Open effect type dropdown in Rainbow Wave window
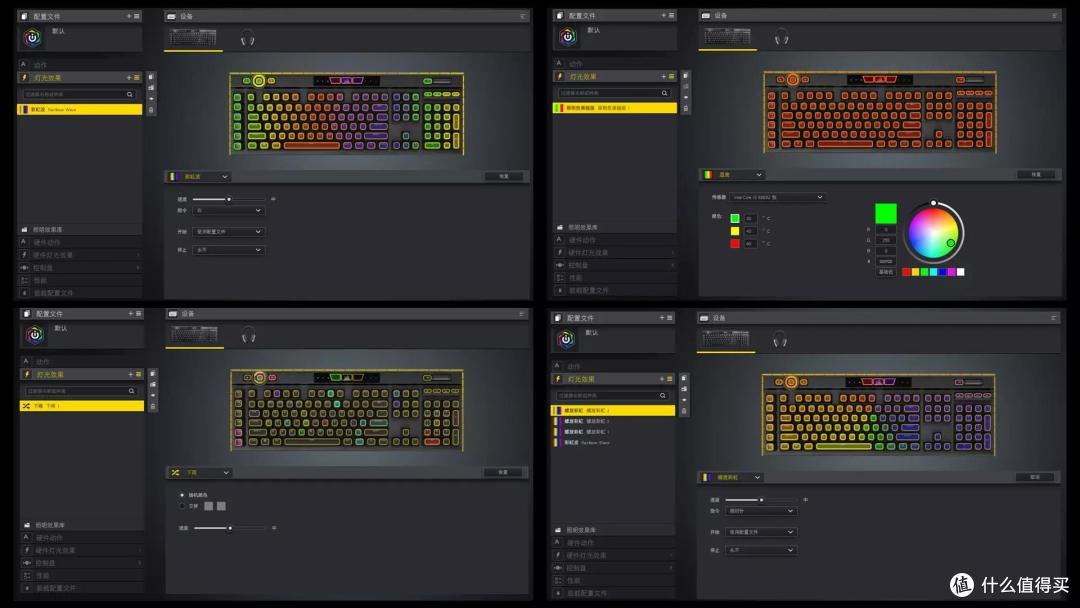Screen dimensions: 1080x608 199,177
